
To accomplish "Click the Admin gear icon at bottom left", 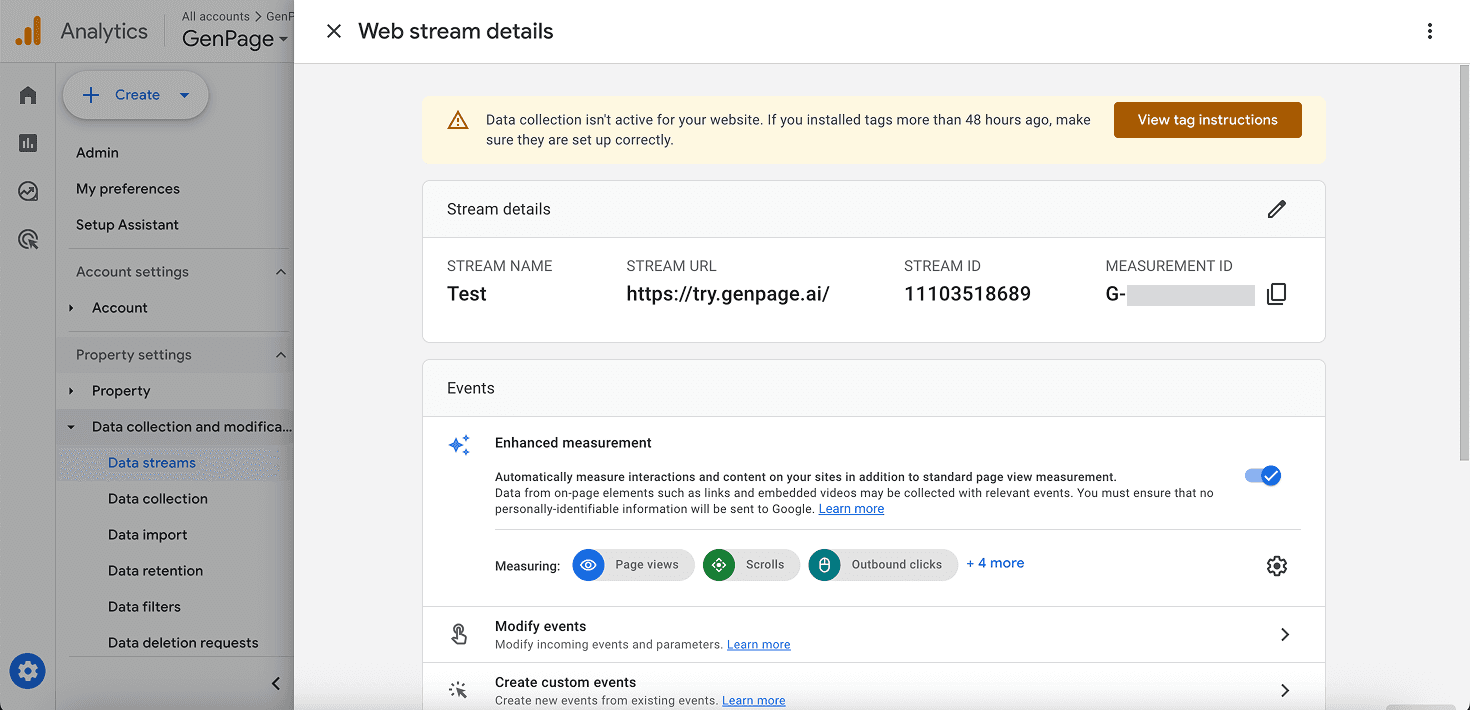I will (x=28, y=670).
